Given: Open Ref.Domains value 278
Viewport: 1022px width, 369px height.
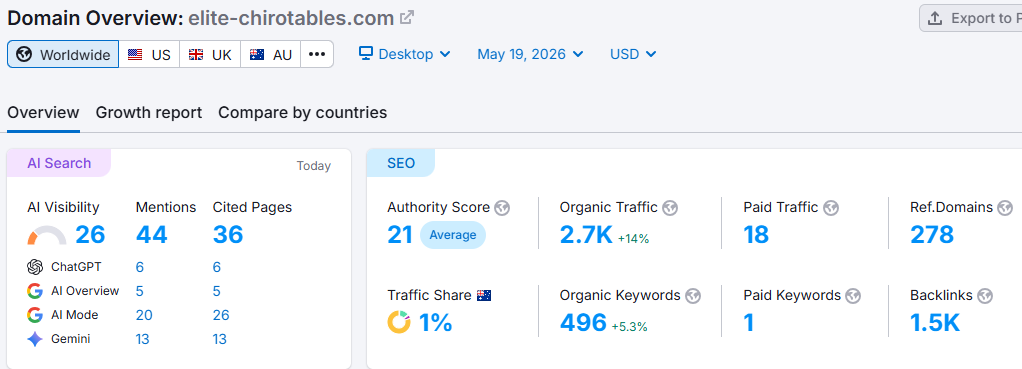Looking at the screenshot, I should coord(932,235).
